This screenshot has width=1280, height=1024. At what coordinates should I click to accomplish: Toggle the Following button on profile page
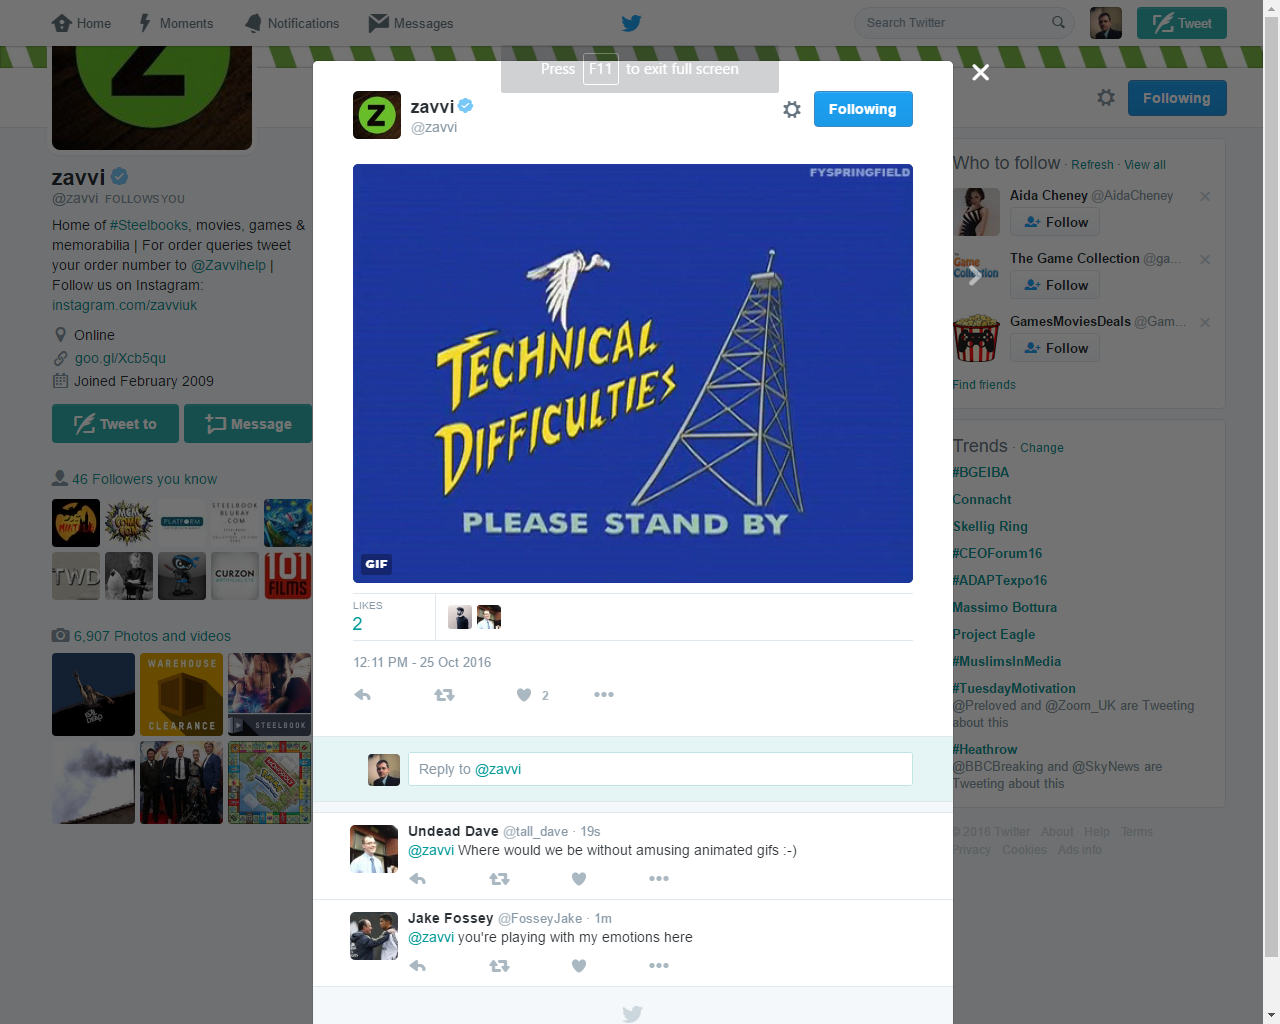tap(1177, 98)
